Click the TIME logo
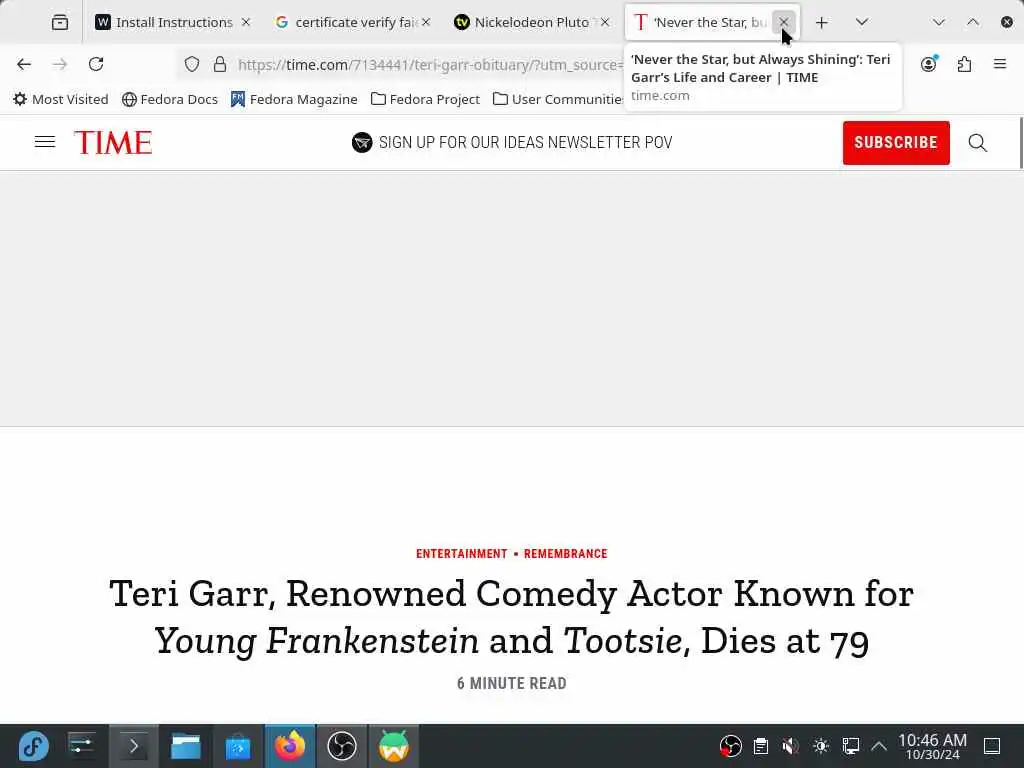This screenshot has width=1024, height=768. (113, 142)
